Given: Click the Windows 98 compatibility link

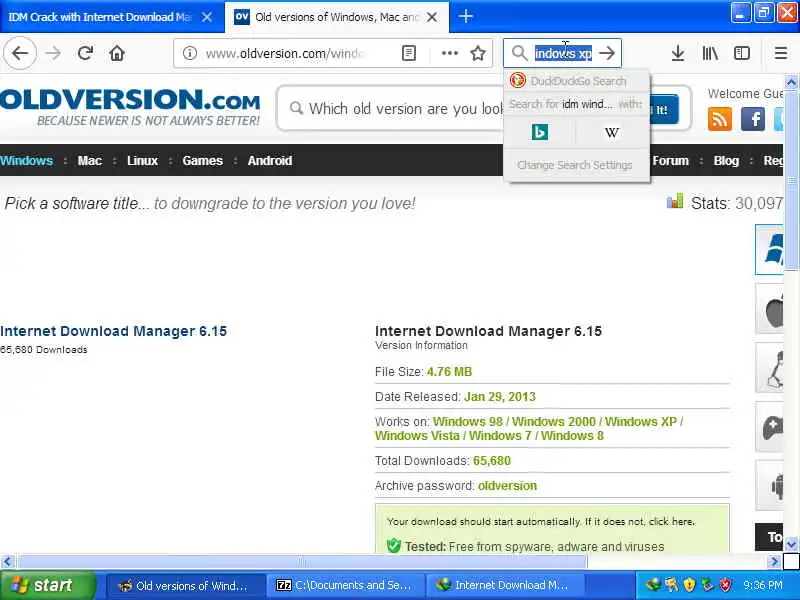Looking at the screenshot, I should (468, 422).
